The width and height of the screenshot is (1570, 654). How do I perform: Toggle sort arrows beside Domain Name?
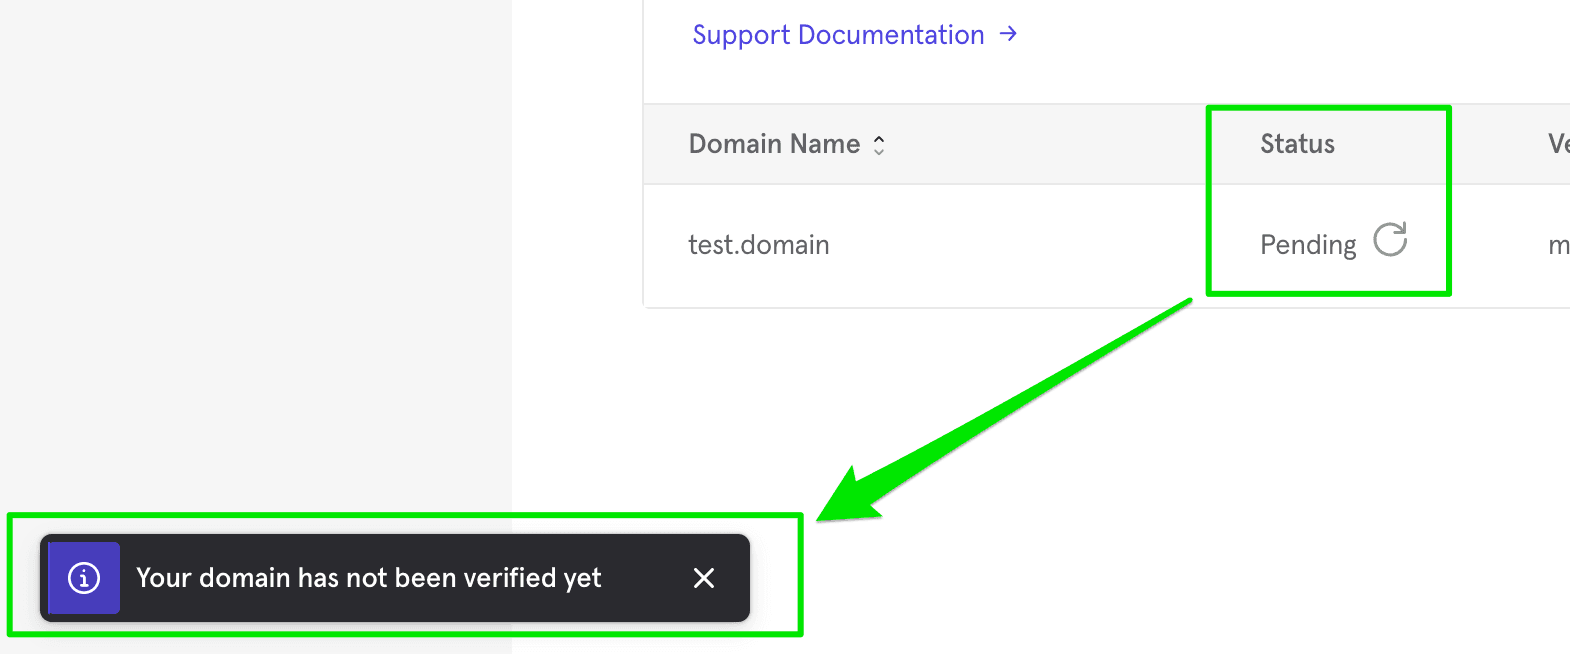[x=879, y=145]
